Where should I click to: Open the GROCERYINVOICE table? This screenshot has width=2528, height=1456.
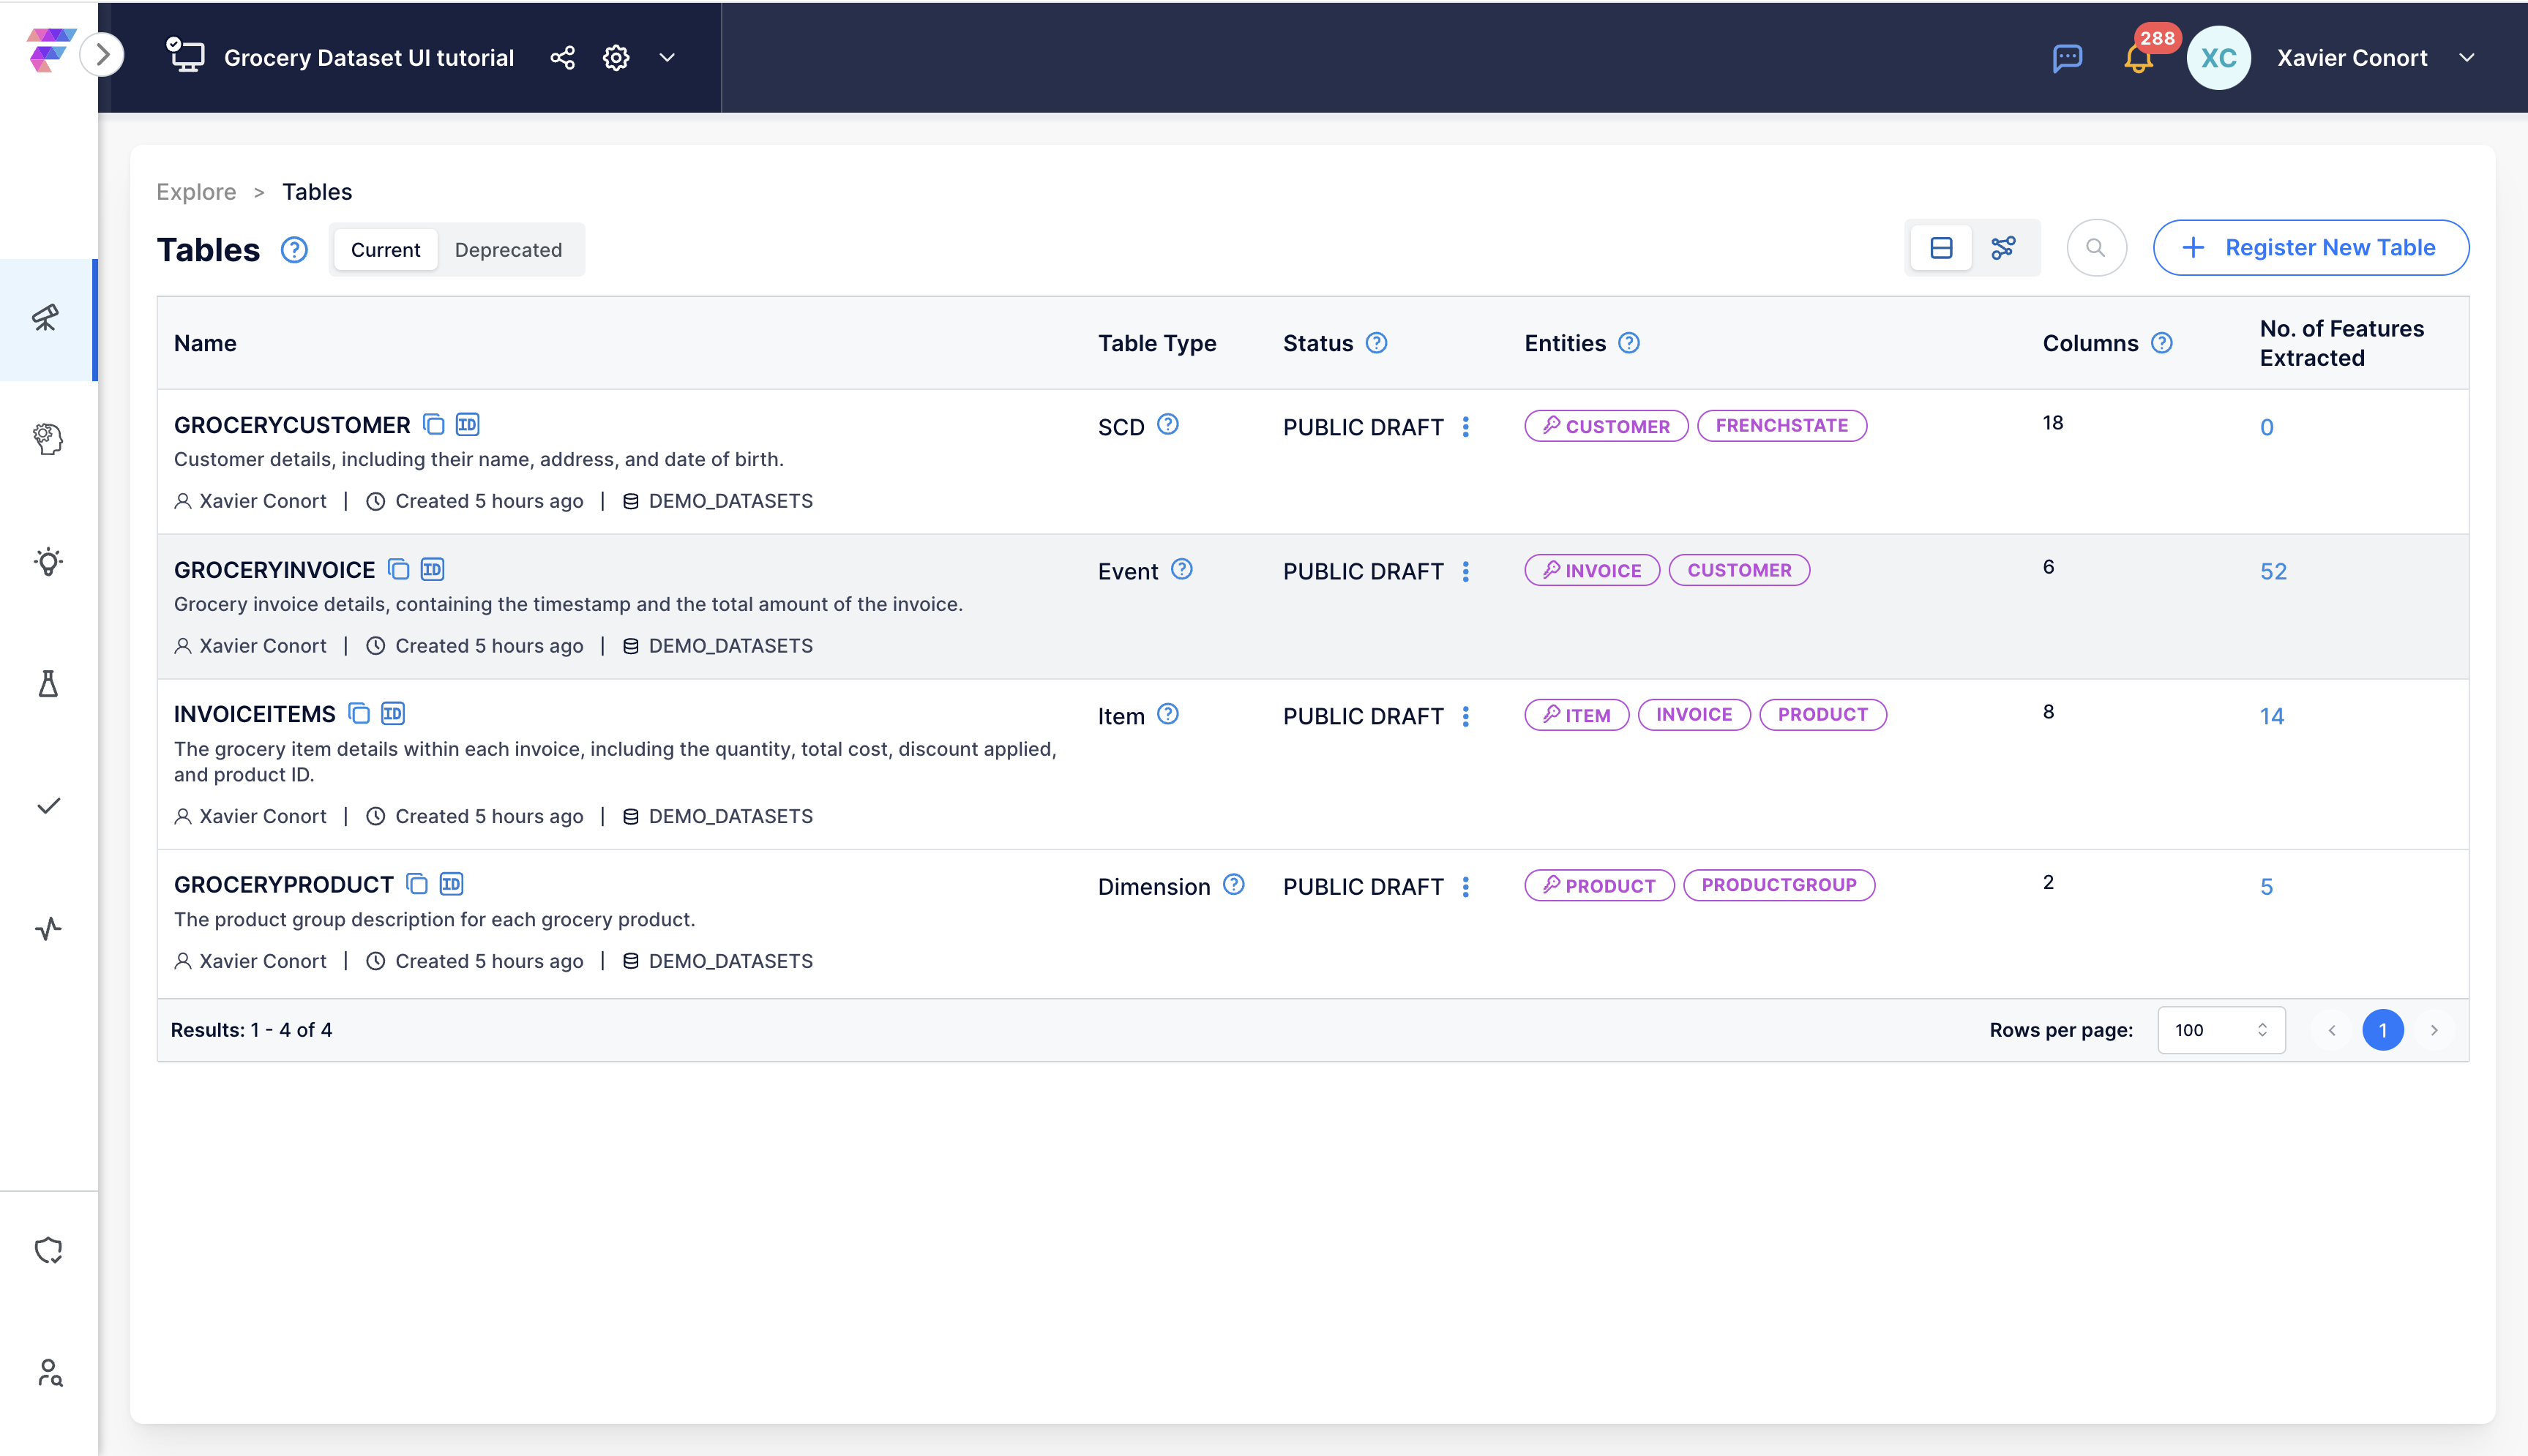tap(274, 570)
